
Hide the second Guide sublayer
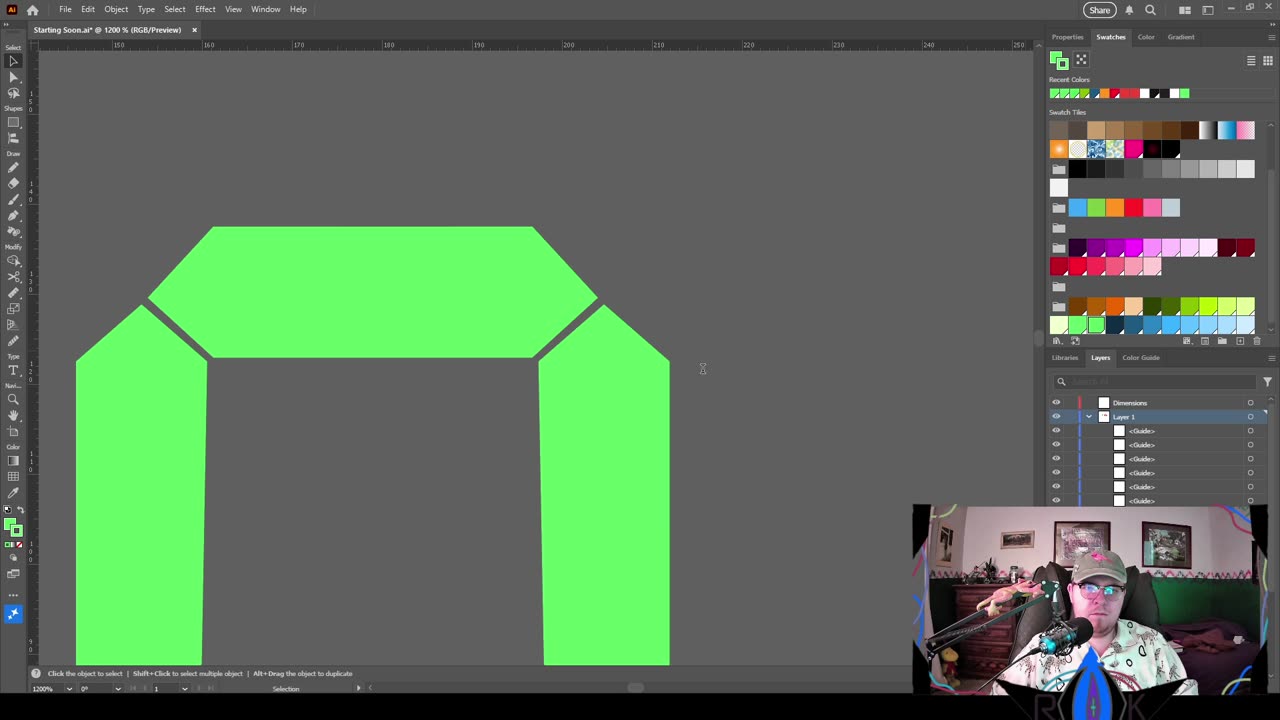click(1056, 445)
